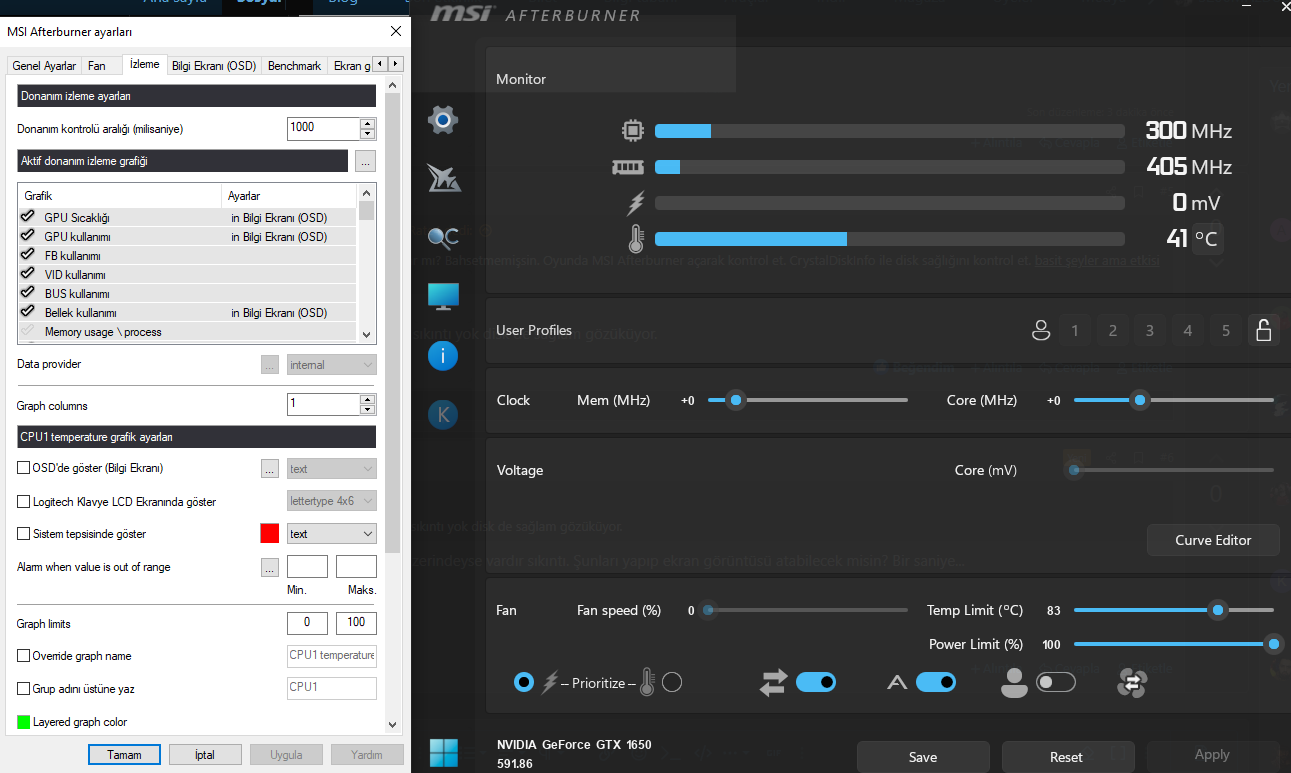Image resolution: width=1291 pixels, height=773 pixels.
Task: Close the MSI Afterburner ayarları dialog
Action: (395, 31)
